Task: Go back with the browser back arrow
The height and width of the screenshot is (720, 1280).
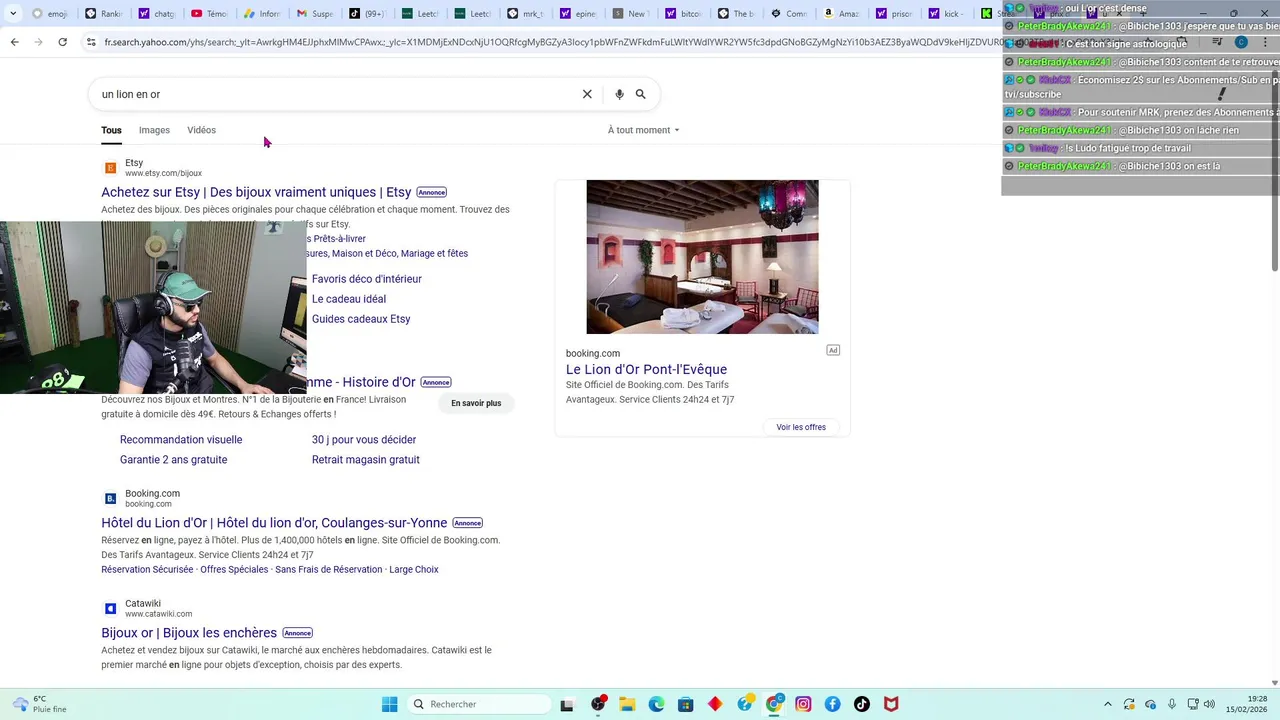Action: coord(14,42)
